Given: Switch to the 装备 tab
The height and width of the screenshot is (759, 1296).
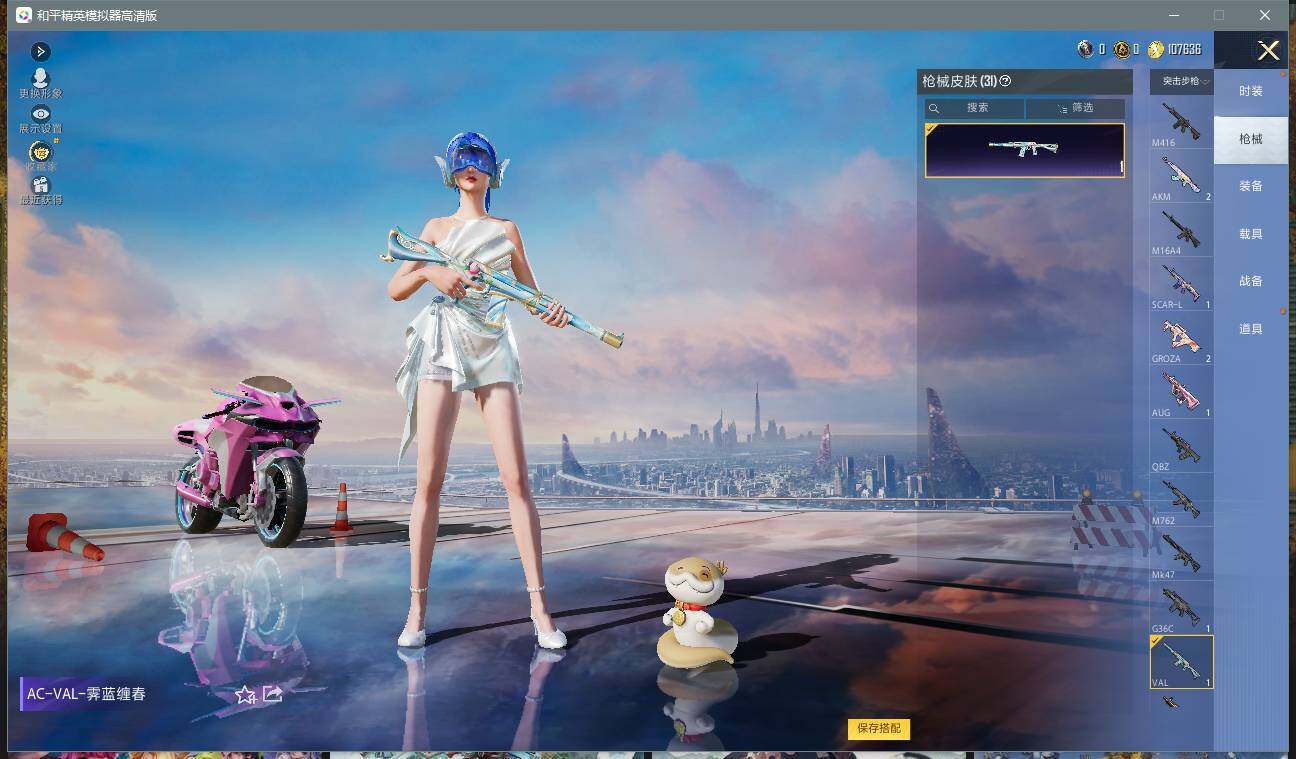Looking at the screenshot, I should tap(1251, 186).
